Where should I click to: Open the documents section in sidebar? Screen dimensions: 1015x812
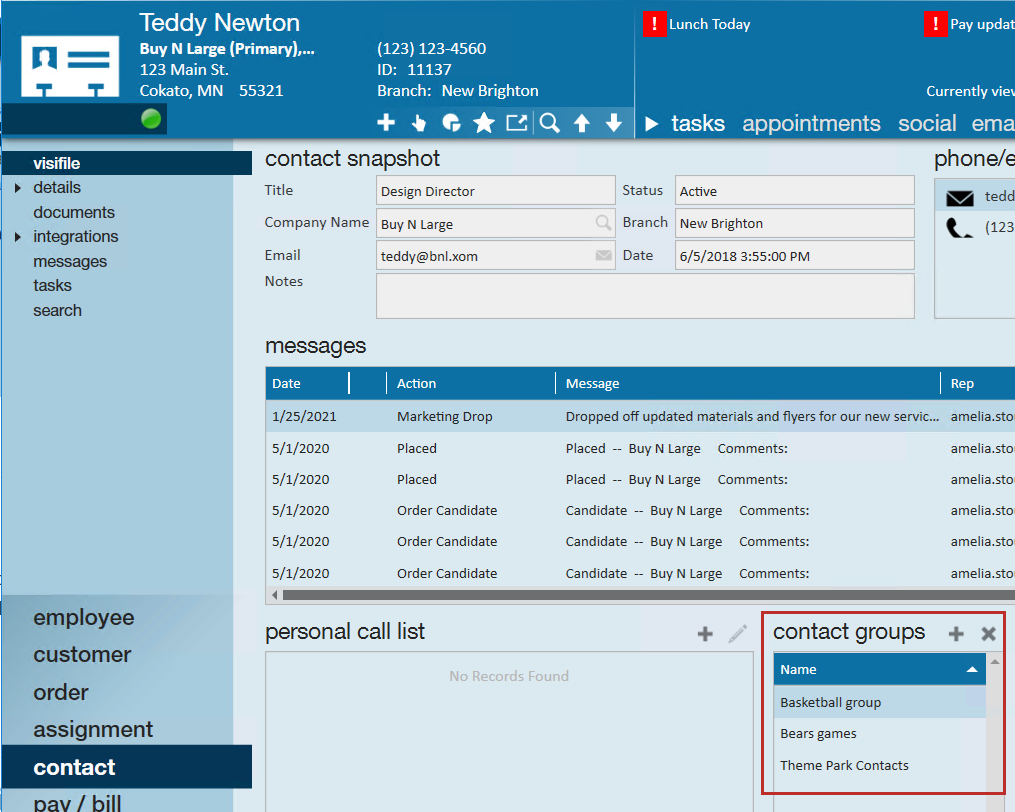coord(74,212)
